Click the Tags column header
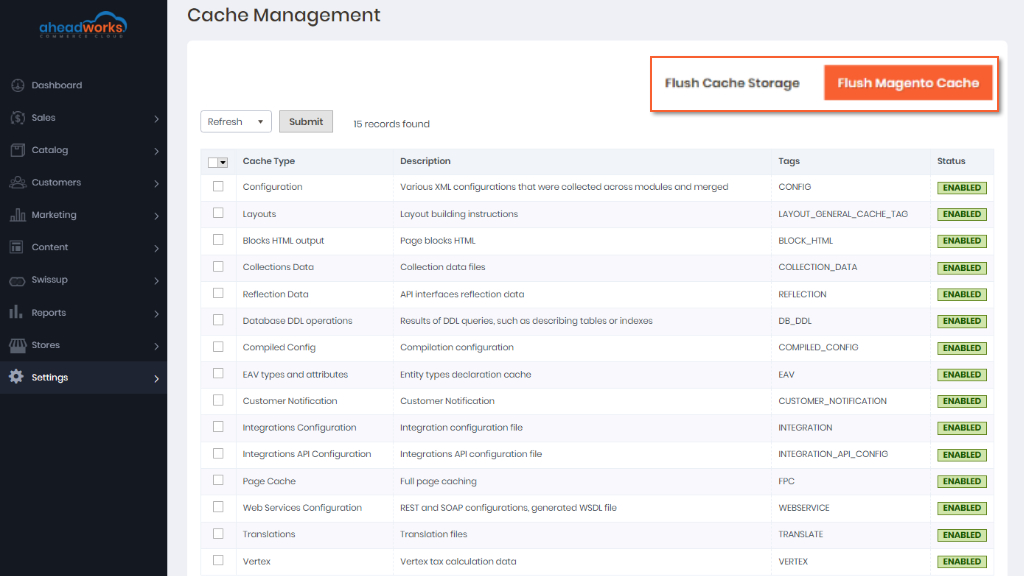Screen dimensions: 1024x576 789,161
